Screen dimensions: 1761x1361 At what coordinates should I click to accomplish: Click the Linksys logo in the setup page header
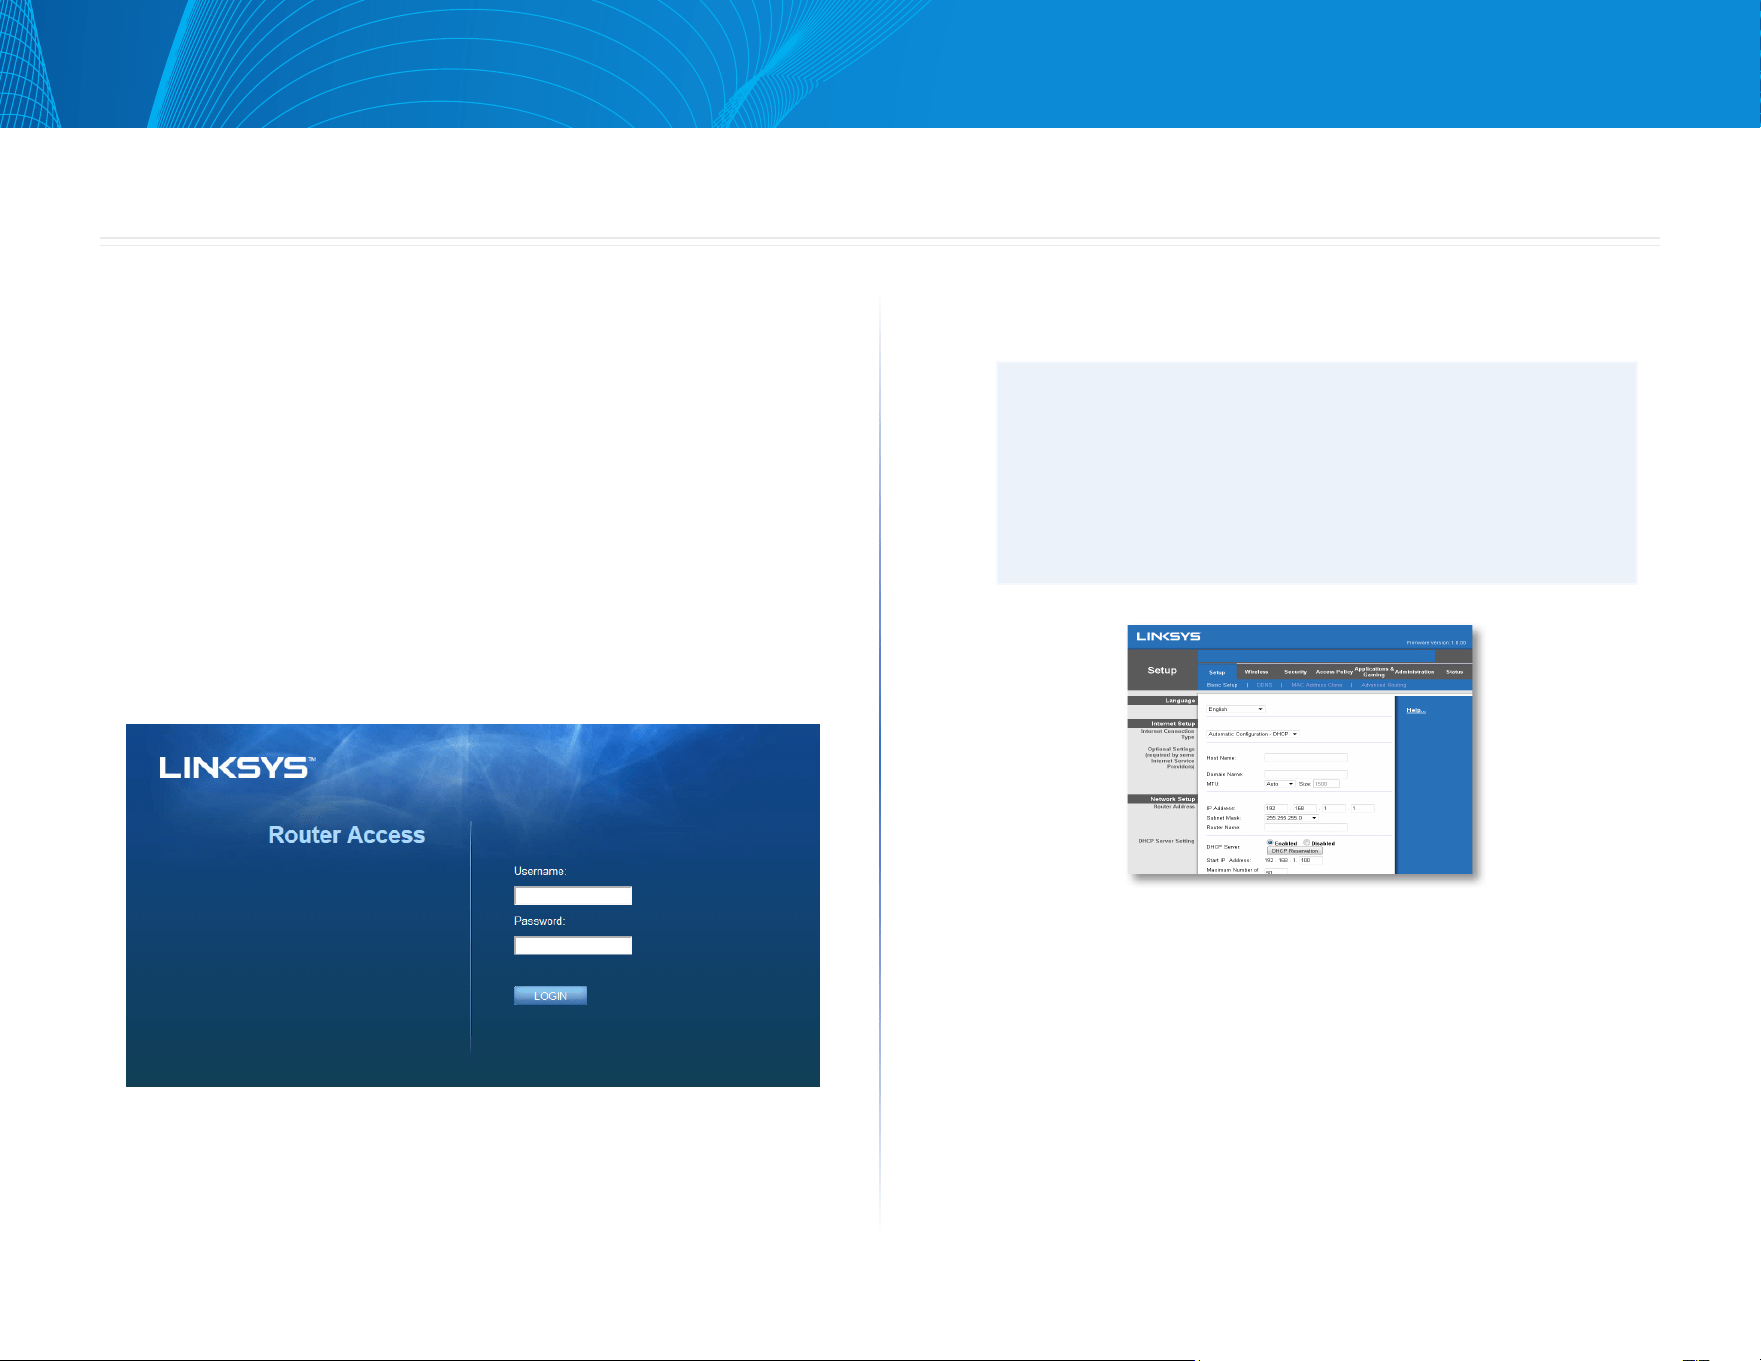tap(1168, 636)
